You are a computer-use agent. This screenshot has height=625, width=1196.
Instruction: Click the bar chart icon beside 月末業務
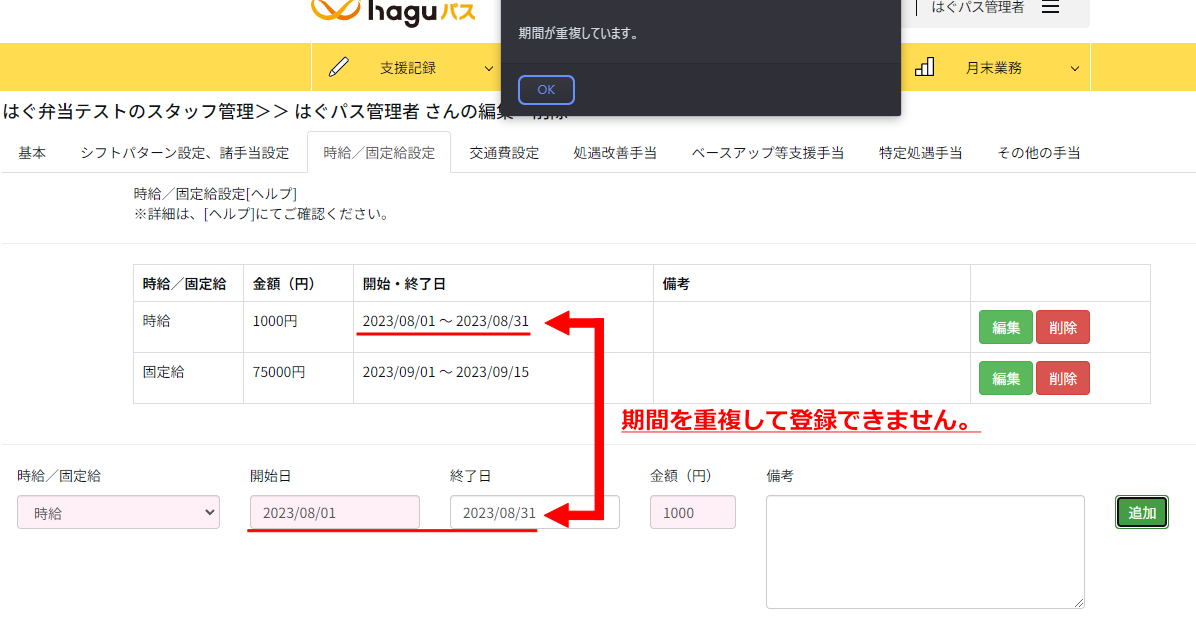[x=925, y=67]
